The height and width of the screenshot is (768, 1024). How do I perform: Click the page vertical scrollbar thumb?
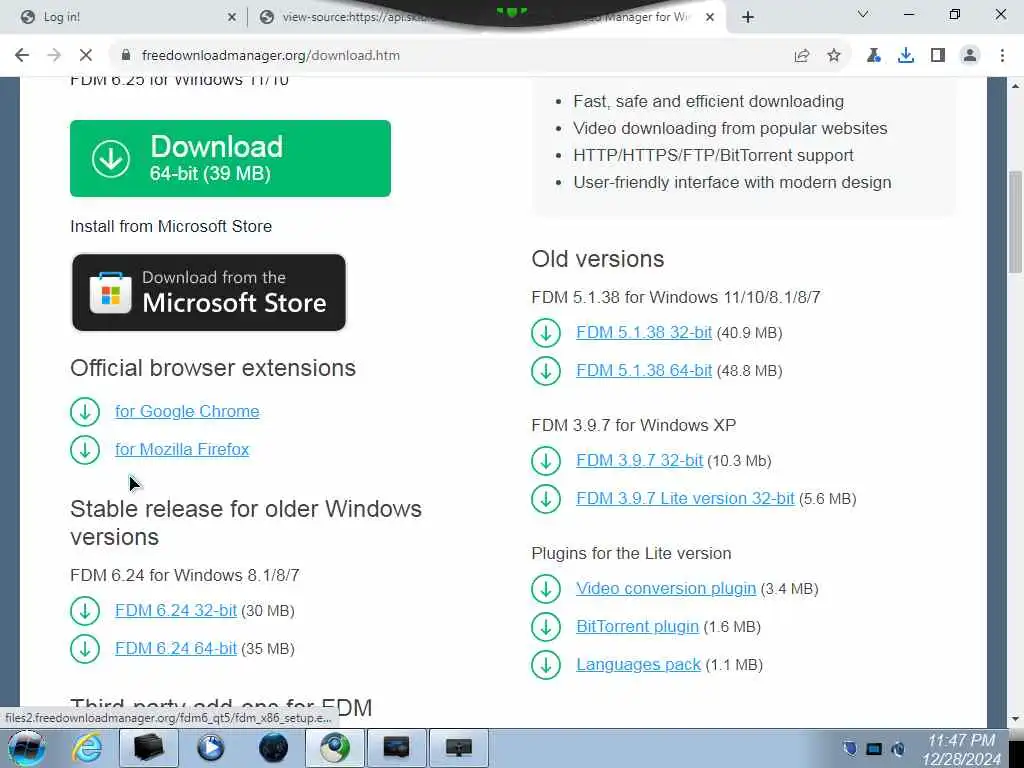pyautogui.click(x=1015, y=222)
